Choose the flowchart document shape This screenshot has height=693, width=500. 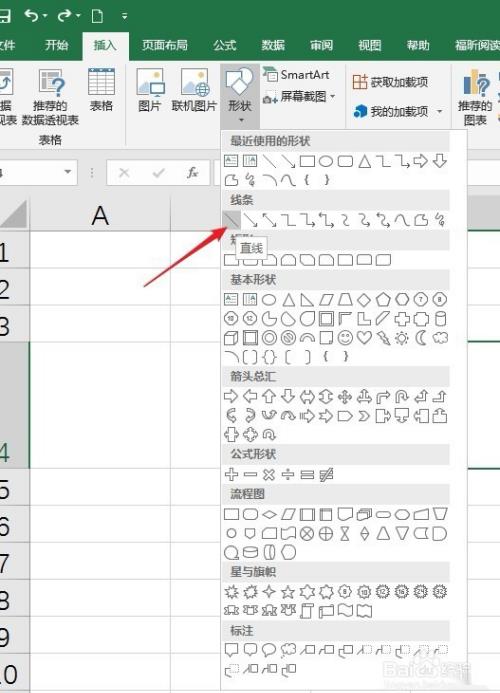pyautogui.click(x=345, y=514)
